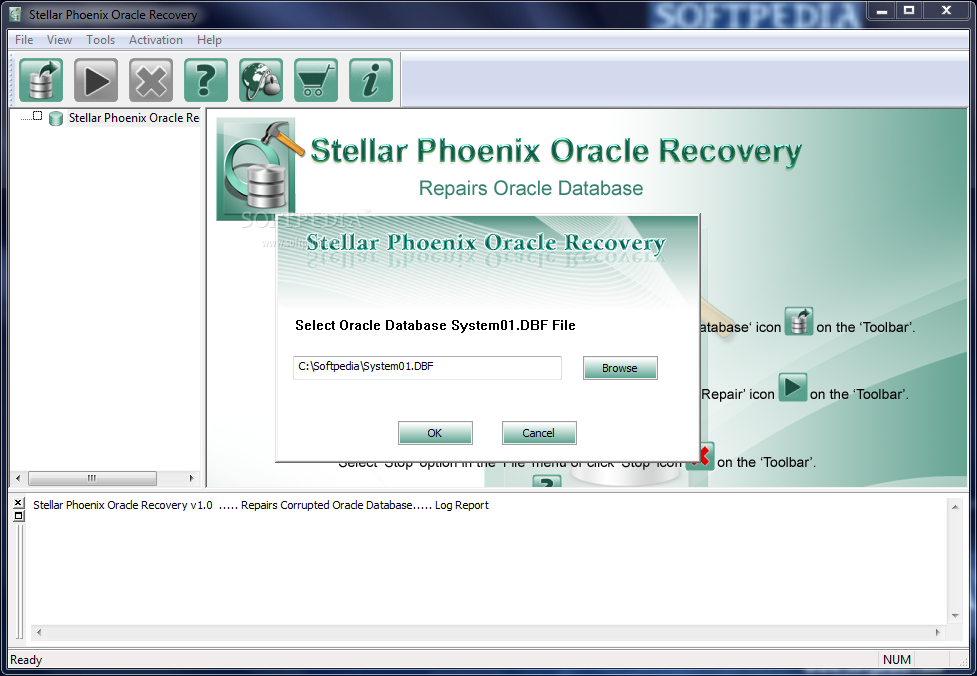Open the Activation menu
The height and width of the screenshot is (676, 977).
156,40
